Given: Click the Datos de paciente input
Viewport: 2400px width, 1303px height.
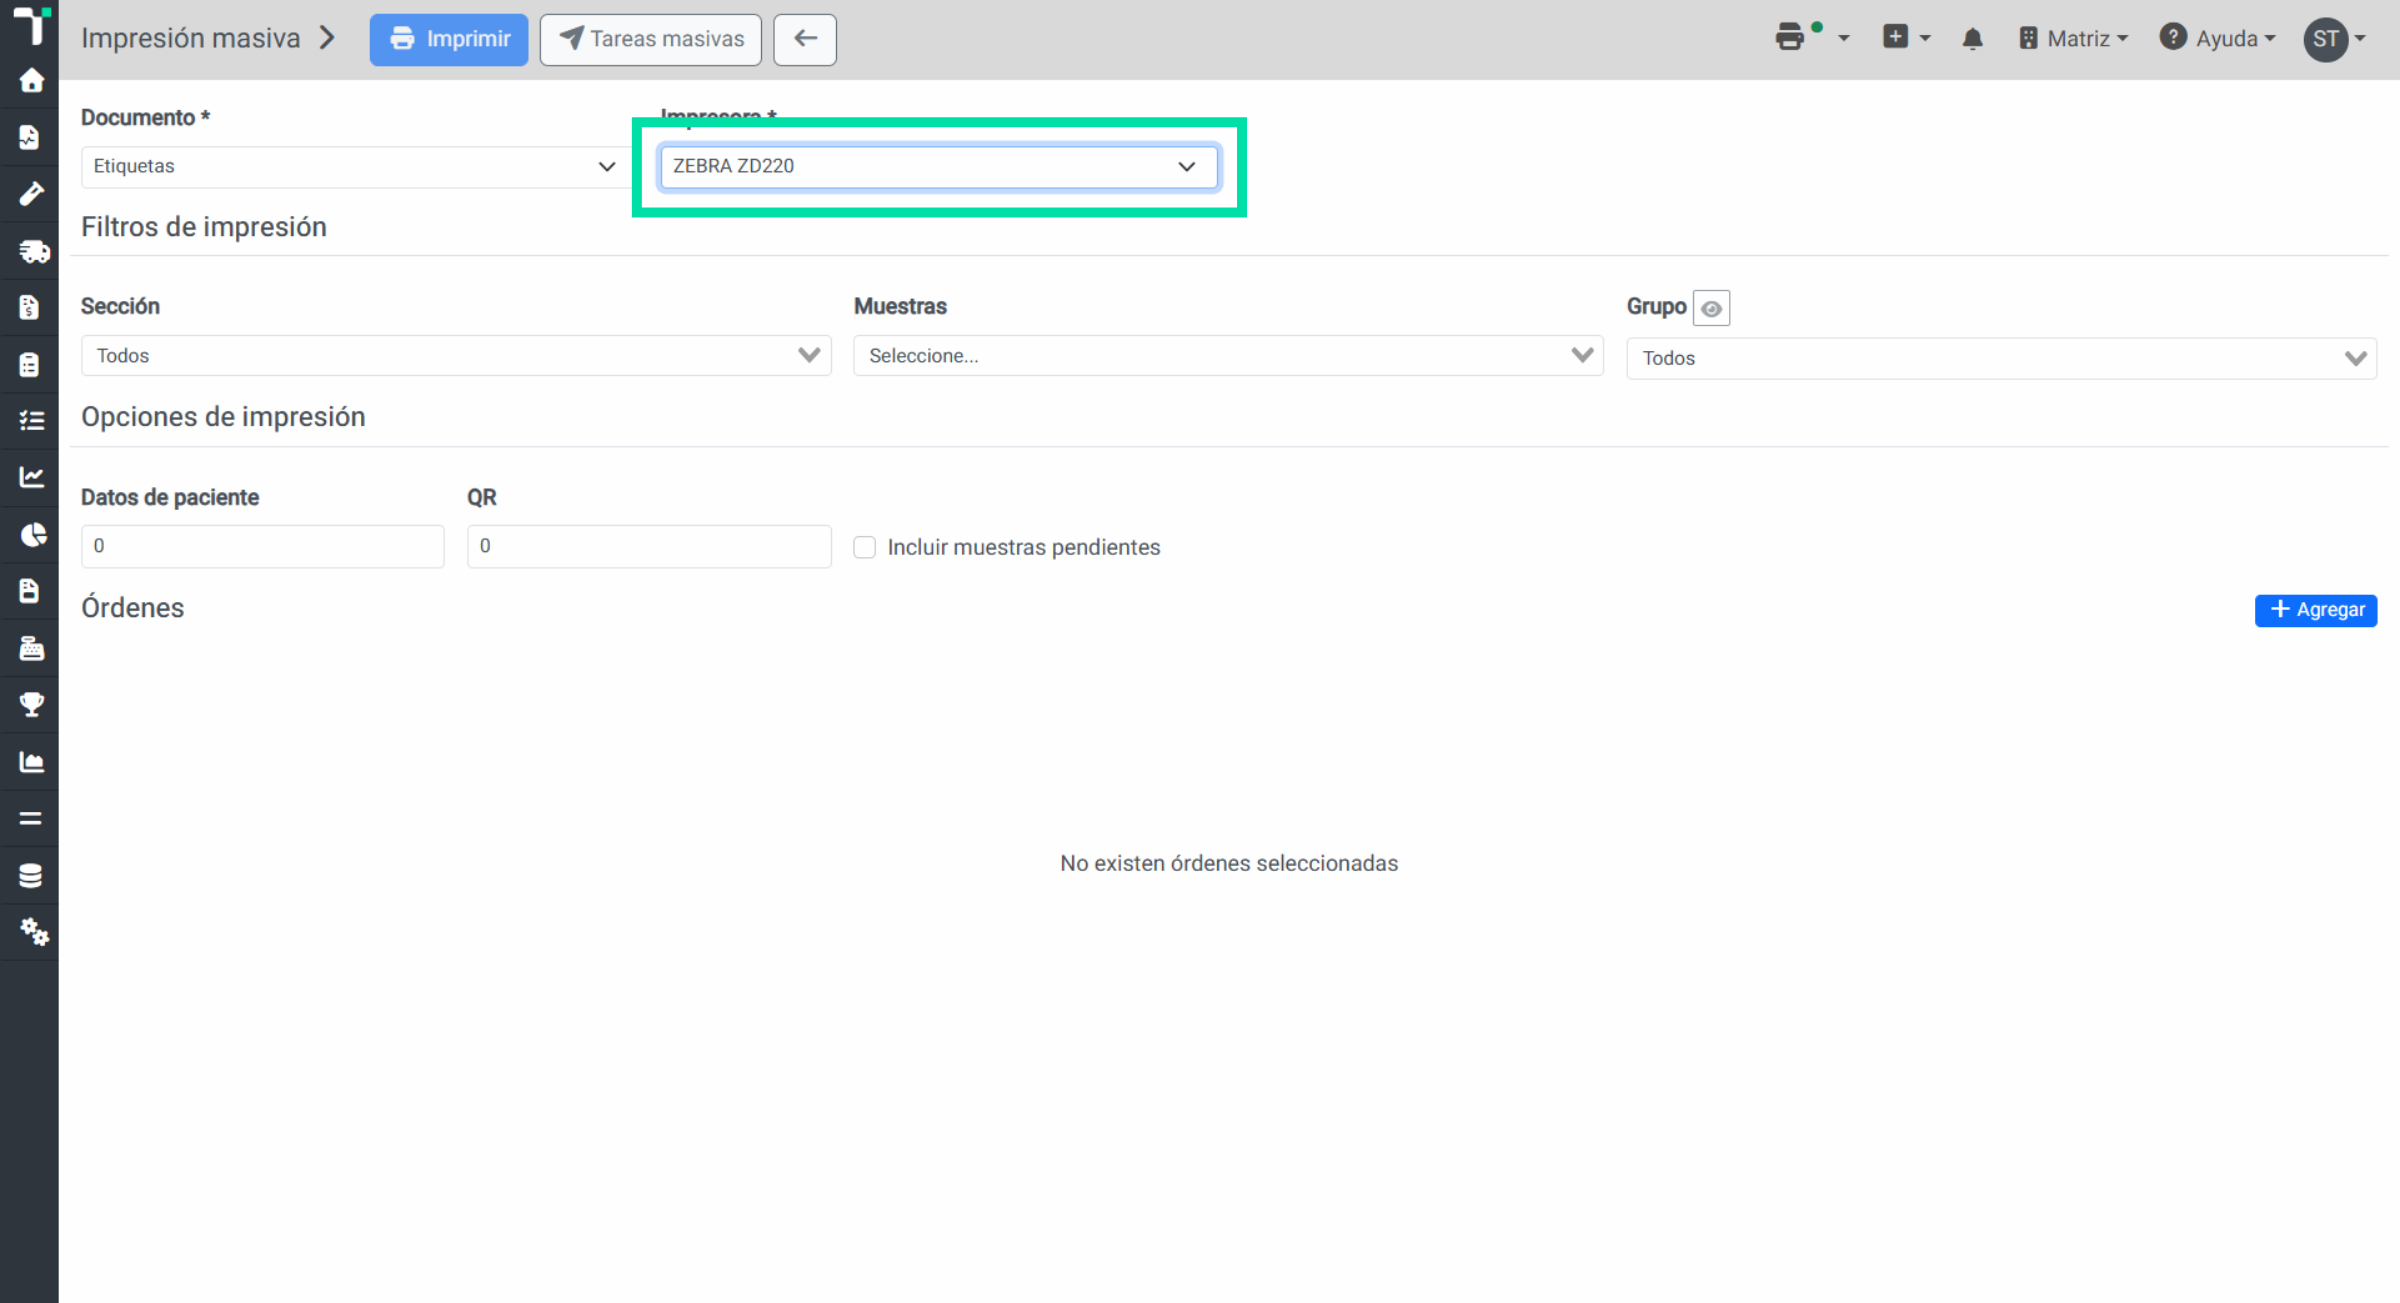Looking at the screenshot, I should [262, 546].
